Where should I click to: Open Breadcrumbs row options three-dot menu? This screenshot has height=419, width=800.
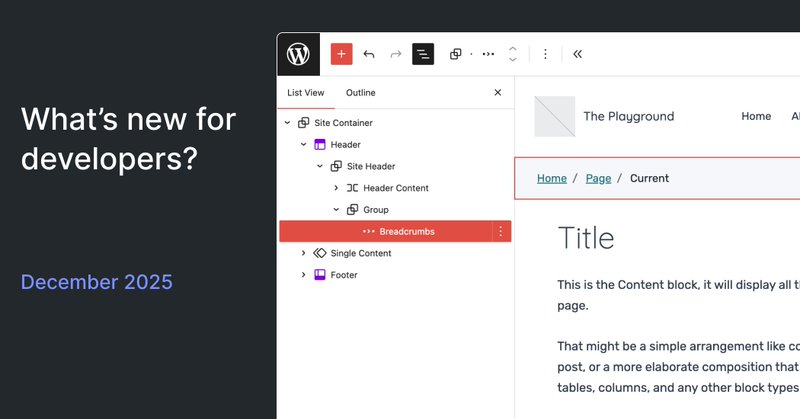(x=501, y=231)
